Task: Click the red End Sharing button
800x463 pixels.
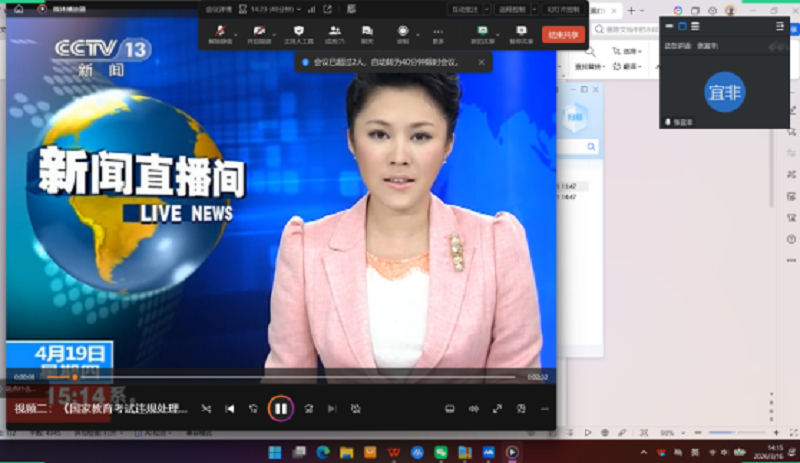Action: pyautogui.click(x=564, y=34)
